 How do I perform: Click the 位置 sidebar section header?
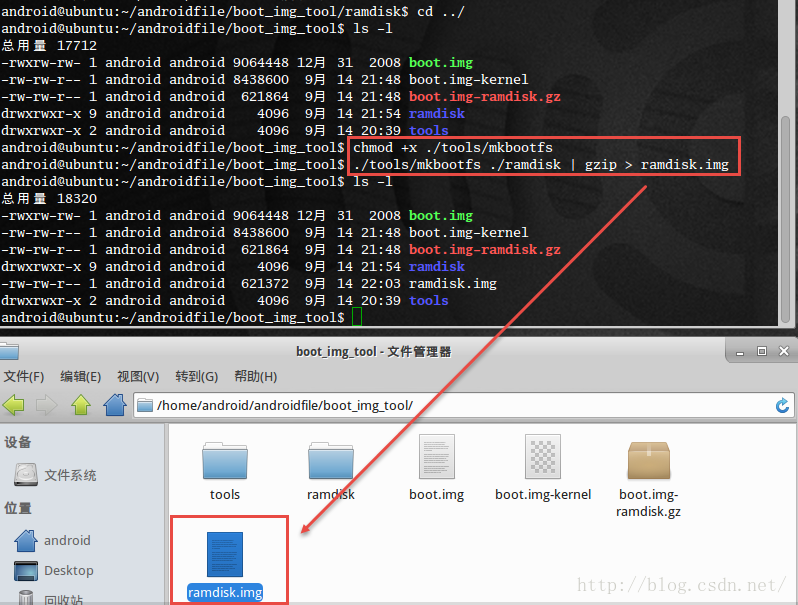point(18,508)
